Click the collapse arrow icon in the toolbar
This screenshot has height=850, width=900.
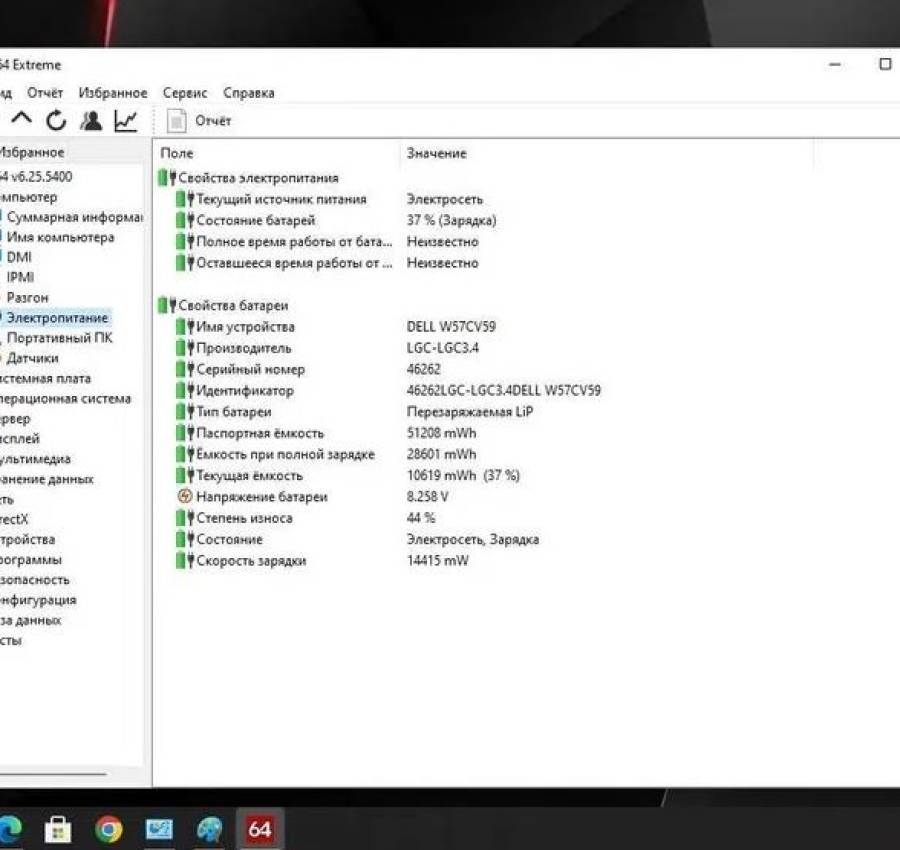[x=22, y=119]
